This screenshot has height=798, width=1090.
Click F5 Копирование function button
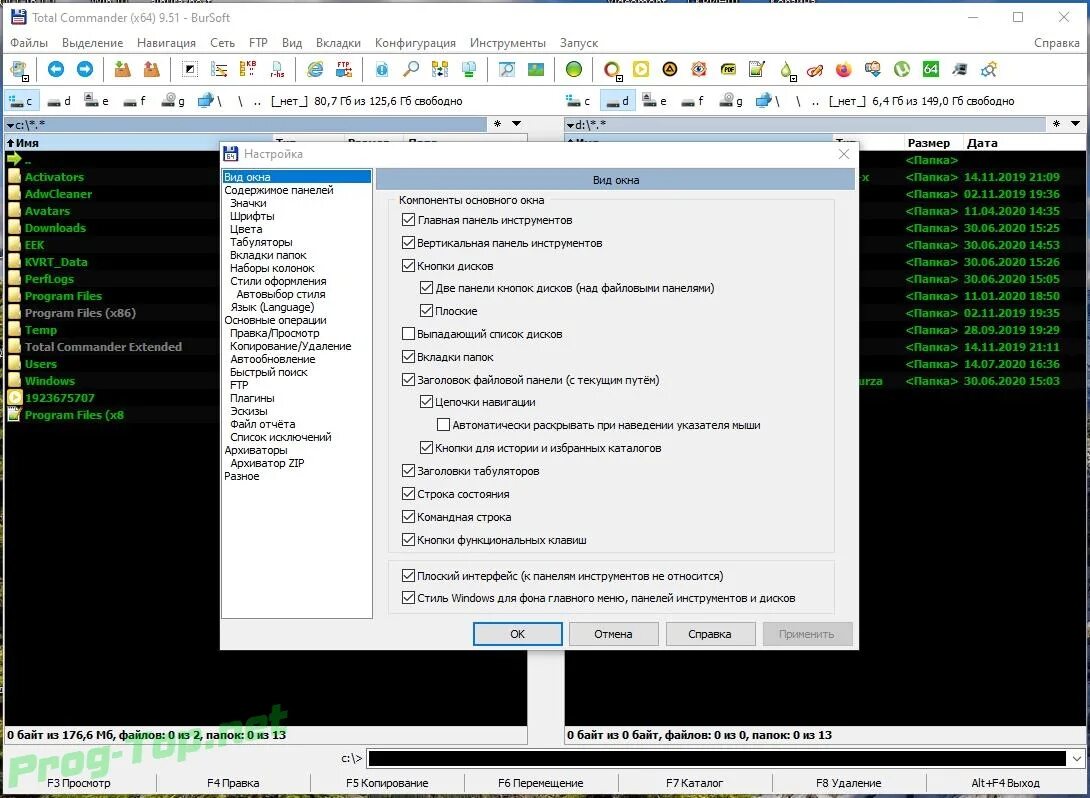[x=387, y=783]
